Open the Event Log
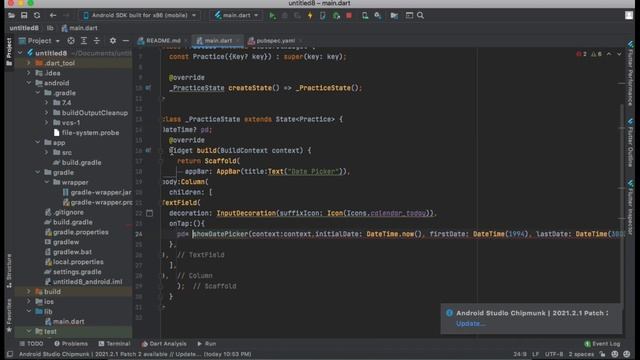 click(602, 344)
